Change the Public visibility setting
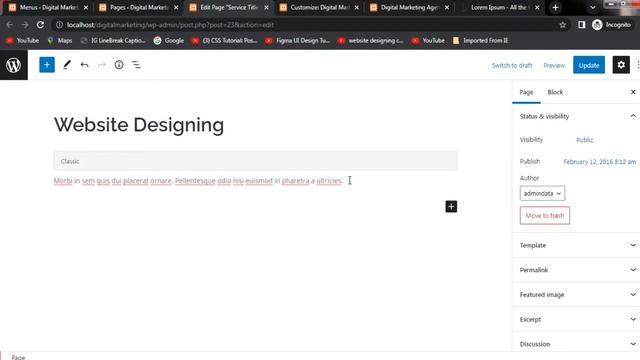 tap(584, 140)
